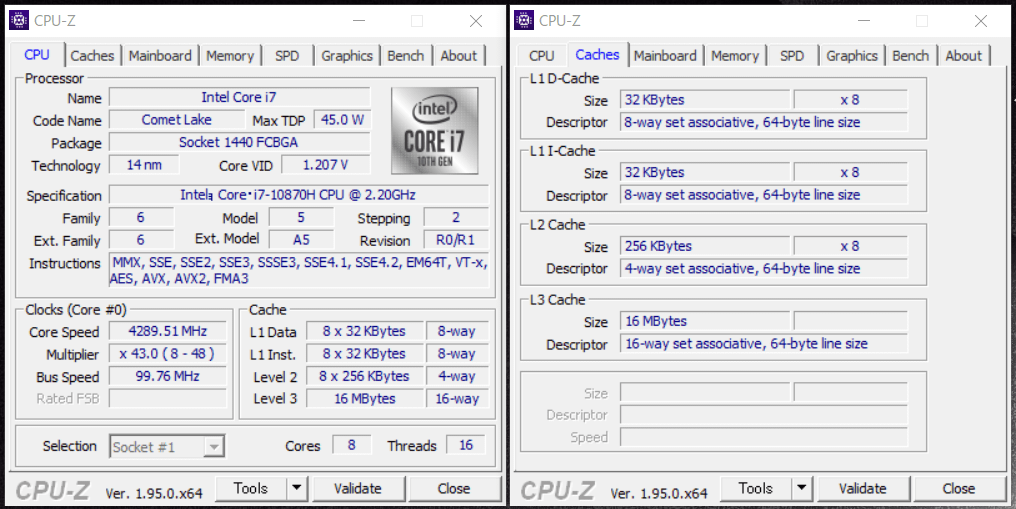Viewport: 1016px width, 509px height.
Task: Click the CPU-Z app icon in right window title bar
Action: coord(524,20)
